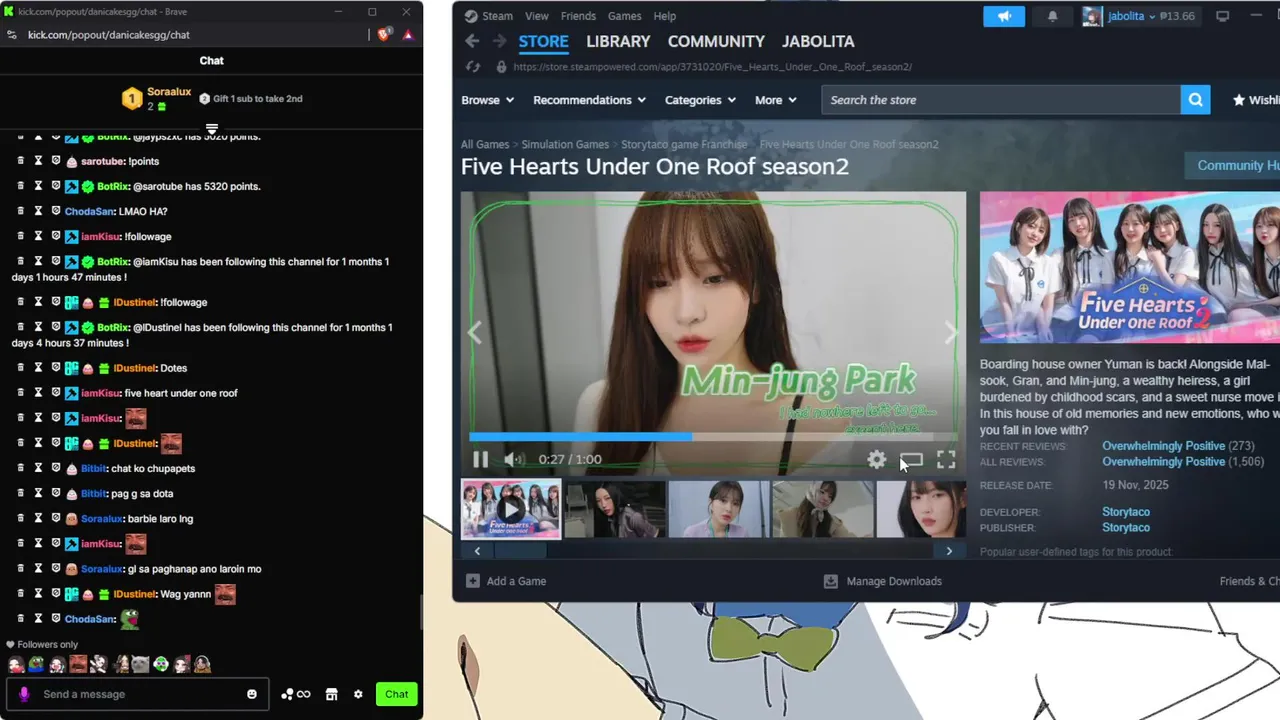The width and height of the screenshot is (1280, 720).
Task: Open the More dropdown in store nav
Action: 775,100
